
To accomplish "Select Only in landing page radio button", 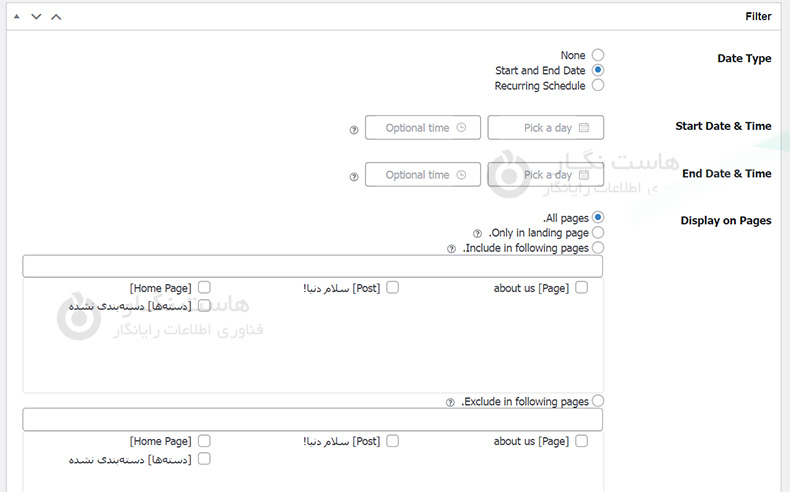I will (x=598, y=233).
